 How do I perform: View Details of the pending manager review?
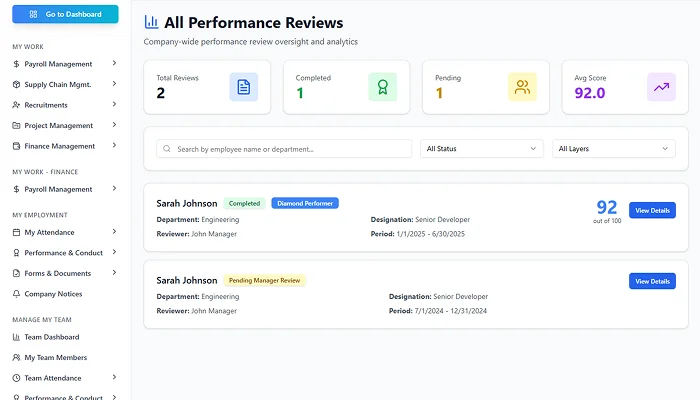tap(652, 281)
